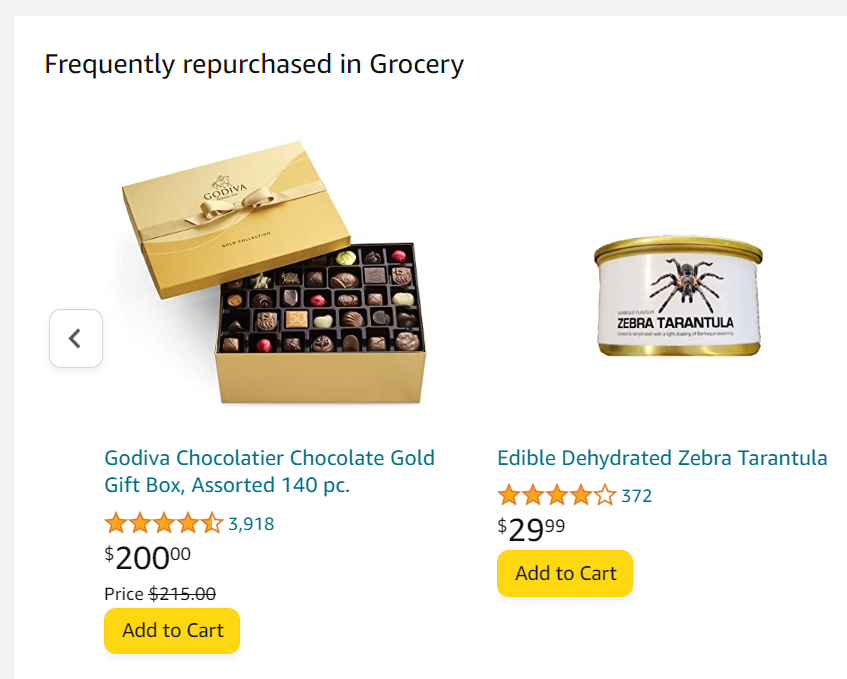Go to previous carousel items with left chevron
847x679 pixels.
[76, 339]
